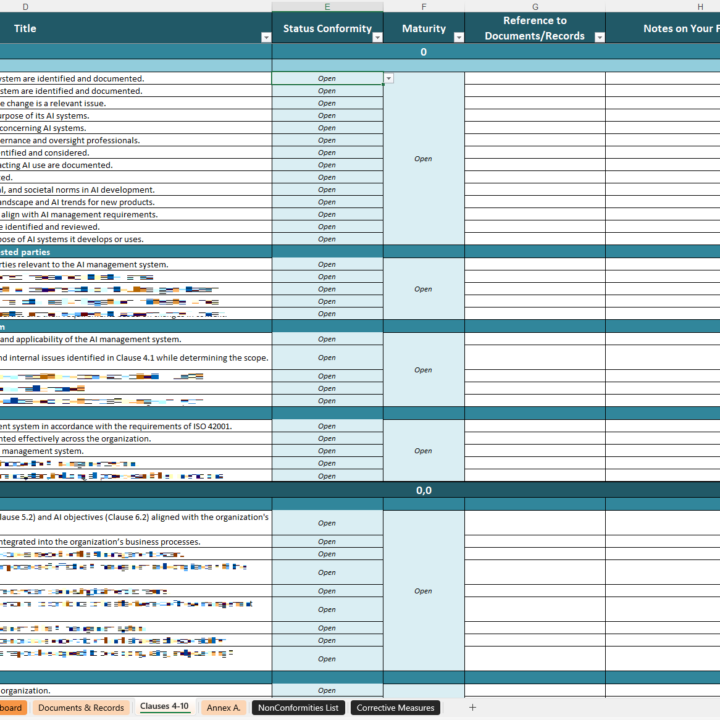Select status cell for 'governance and oversight professionals' row

click(x=327, y=141)
